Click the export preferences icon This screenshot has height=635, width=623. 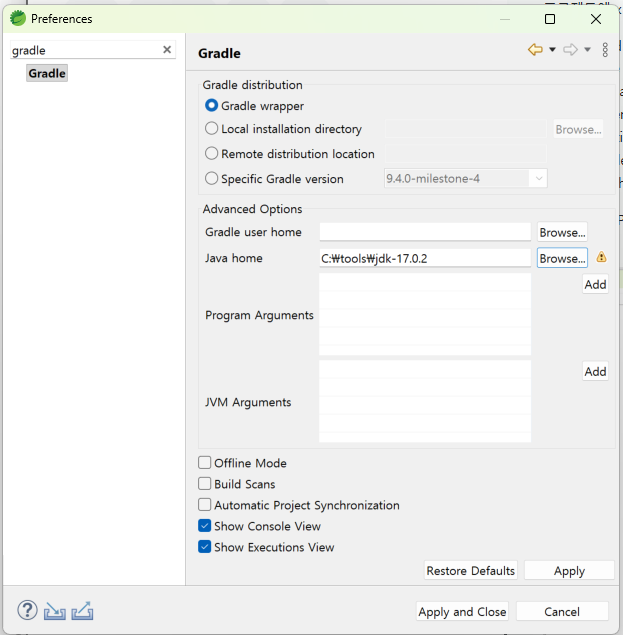82,610
